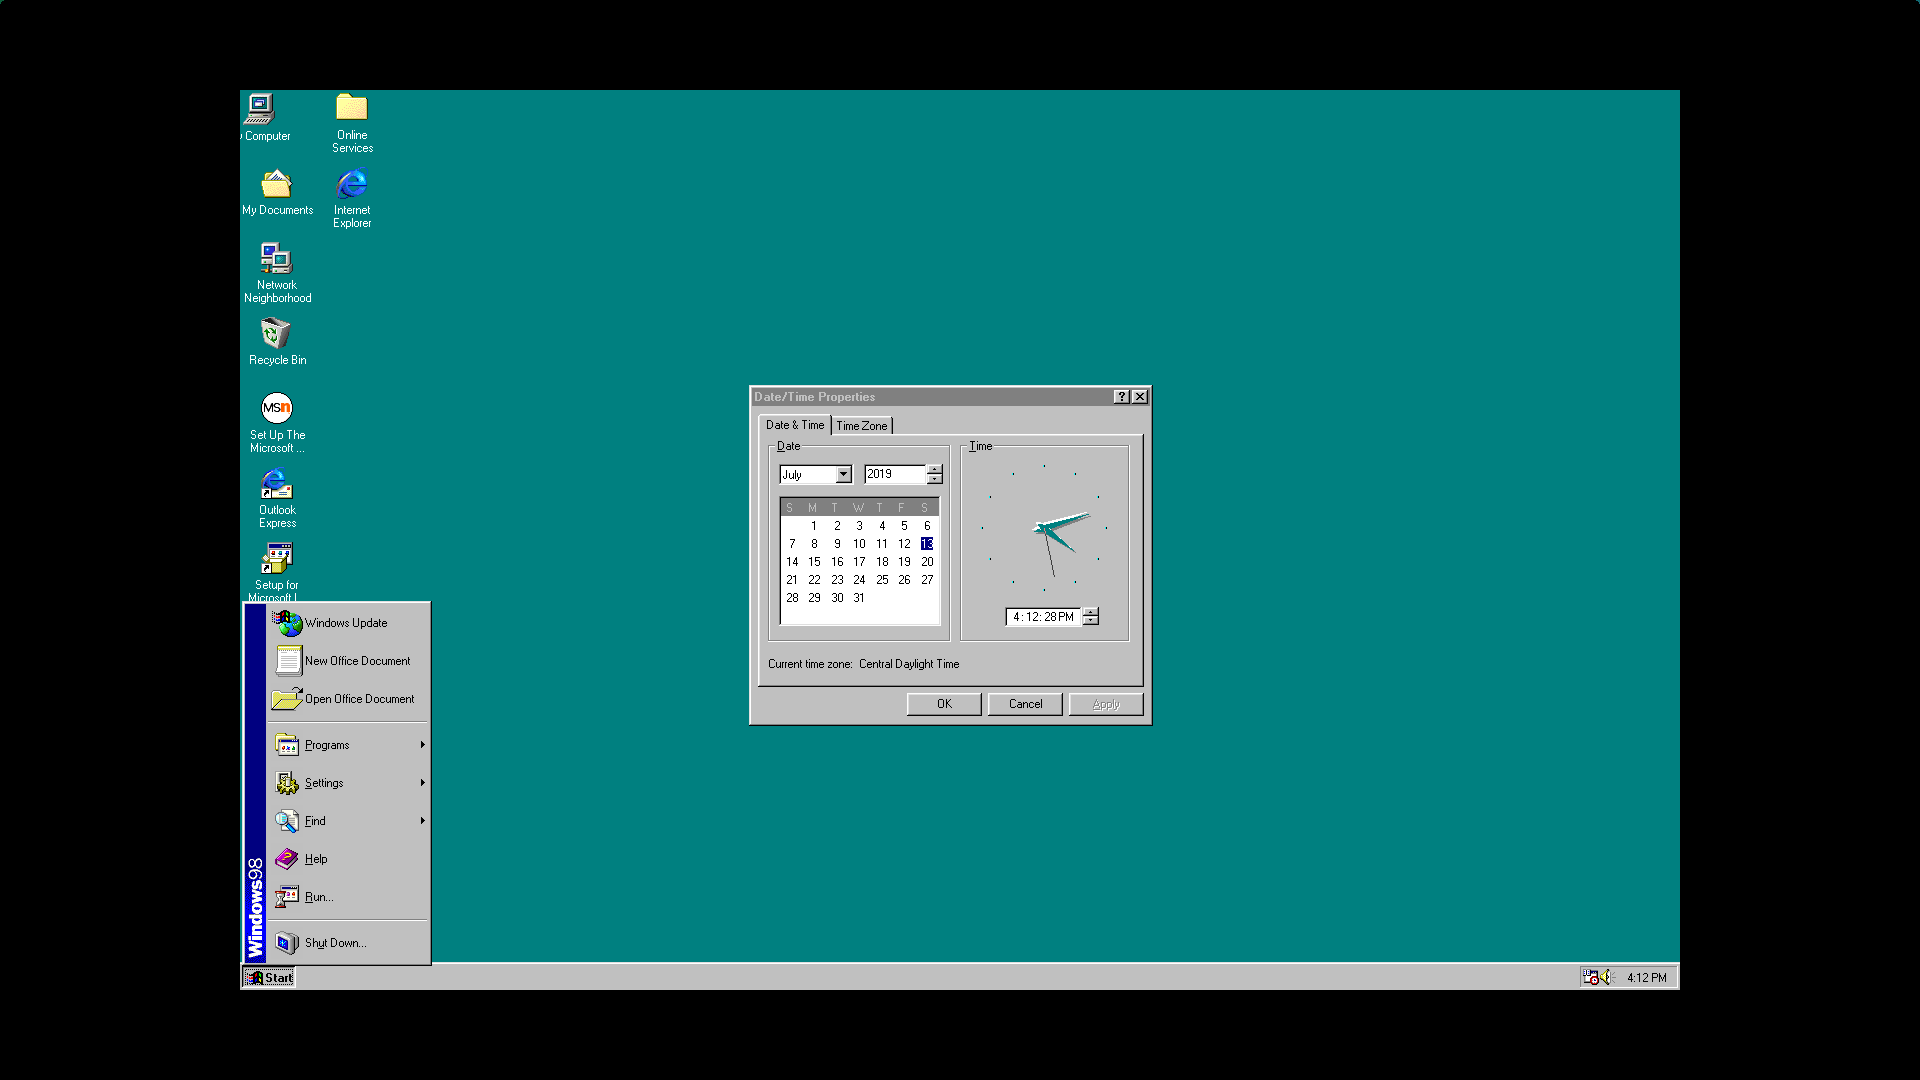1920x1080 pixels.
Task: Select the Date & Time tab
Action: point(795,425)
